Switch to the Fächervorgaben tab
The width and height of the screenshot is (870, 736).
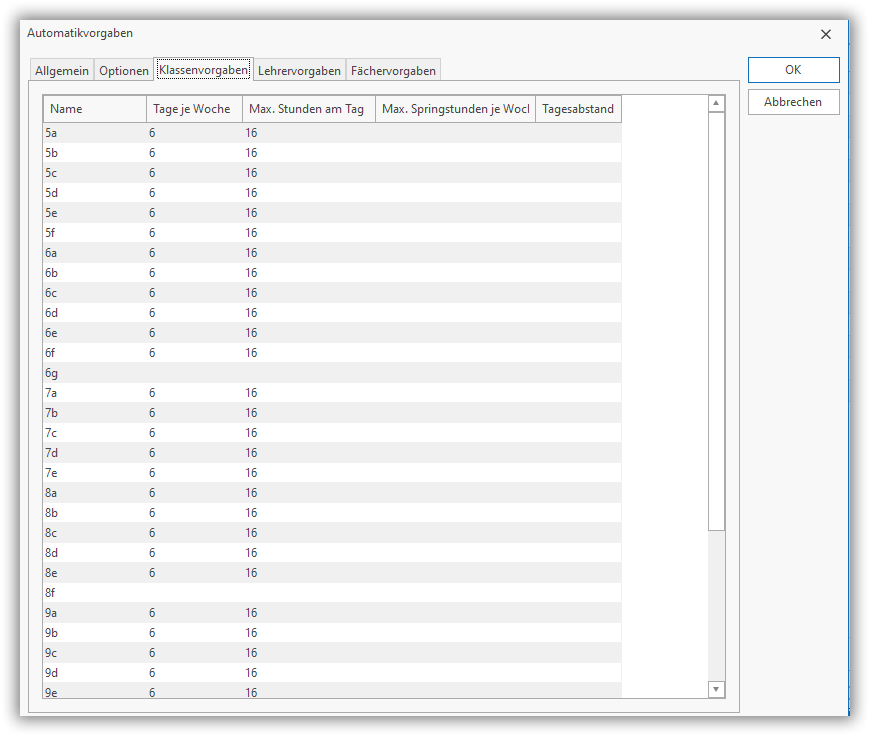coord(393,71)
